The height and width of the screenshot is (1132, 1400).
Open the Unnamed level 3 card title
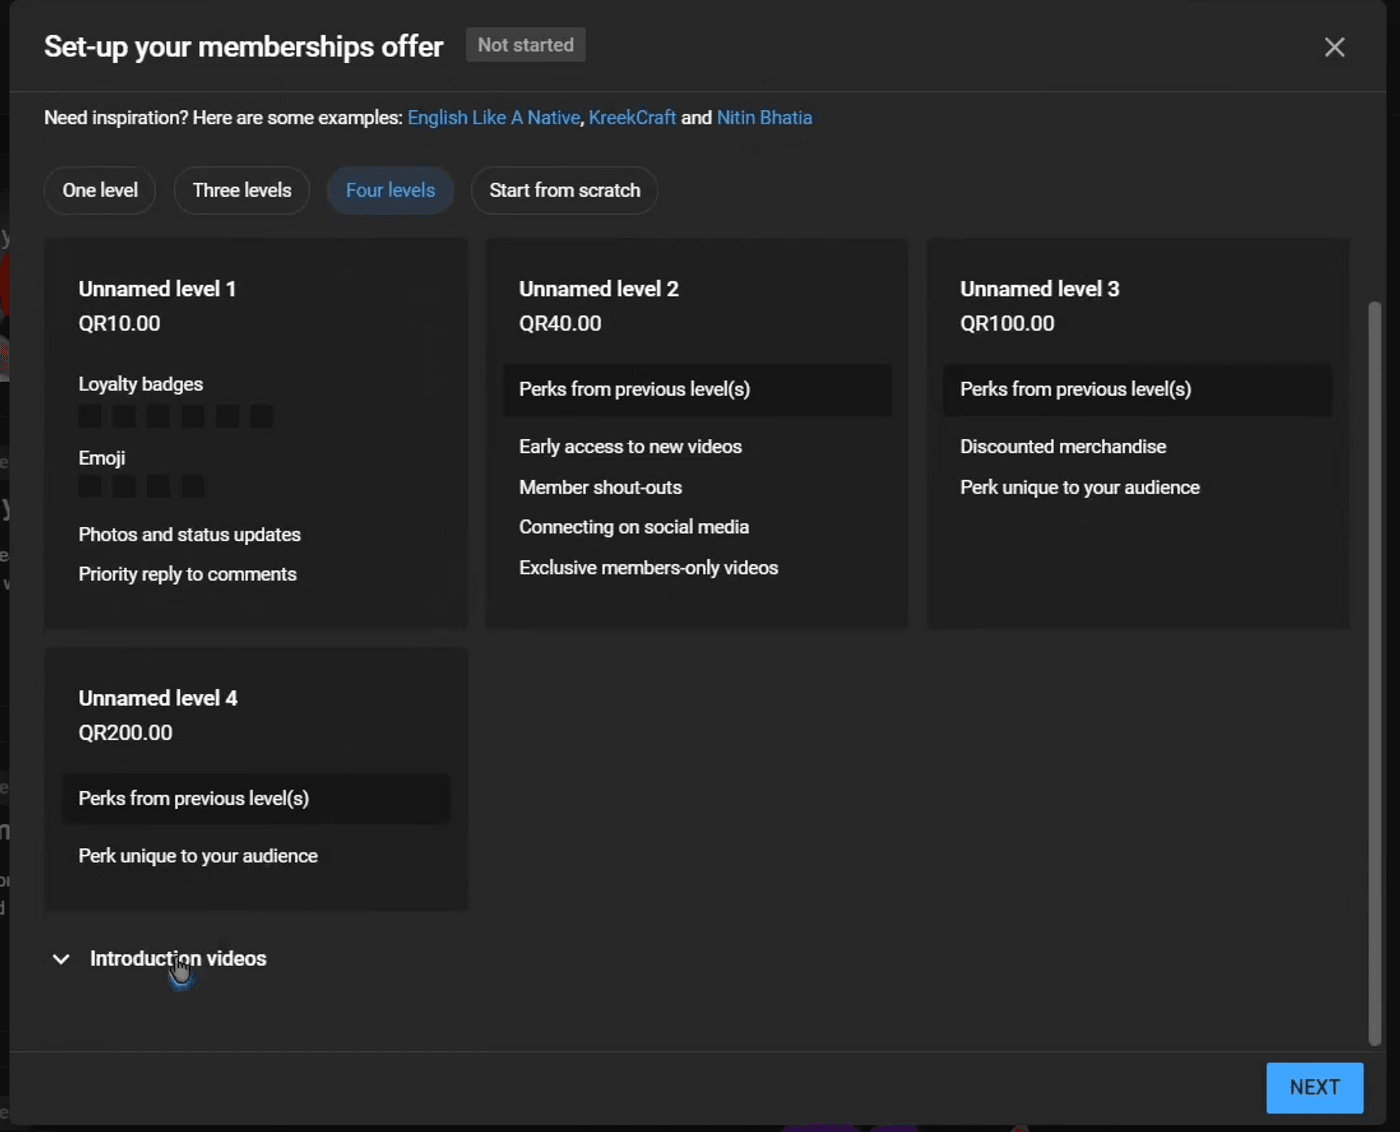tap(1039, 289)
